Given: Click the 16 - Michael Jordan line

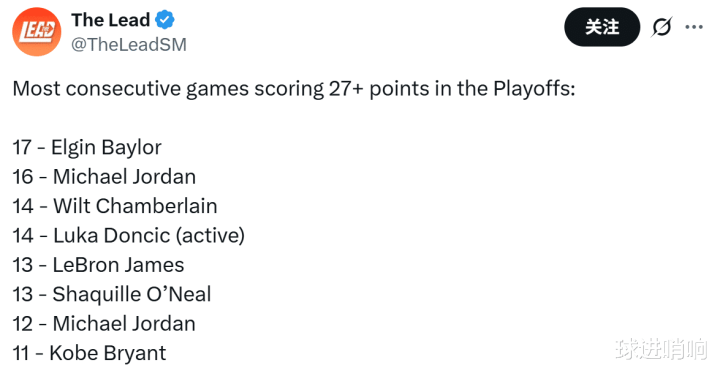Looking at the screenshot, I should coord(104,177).
